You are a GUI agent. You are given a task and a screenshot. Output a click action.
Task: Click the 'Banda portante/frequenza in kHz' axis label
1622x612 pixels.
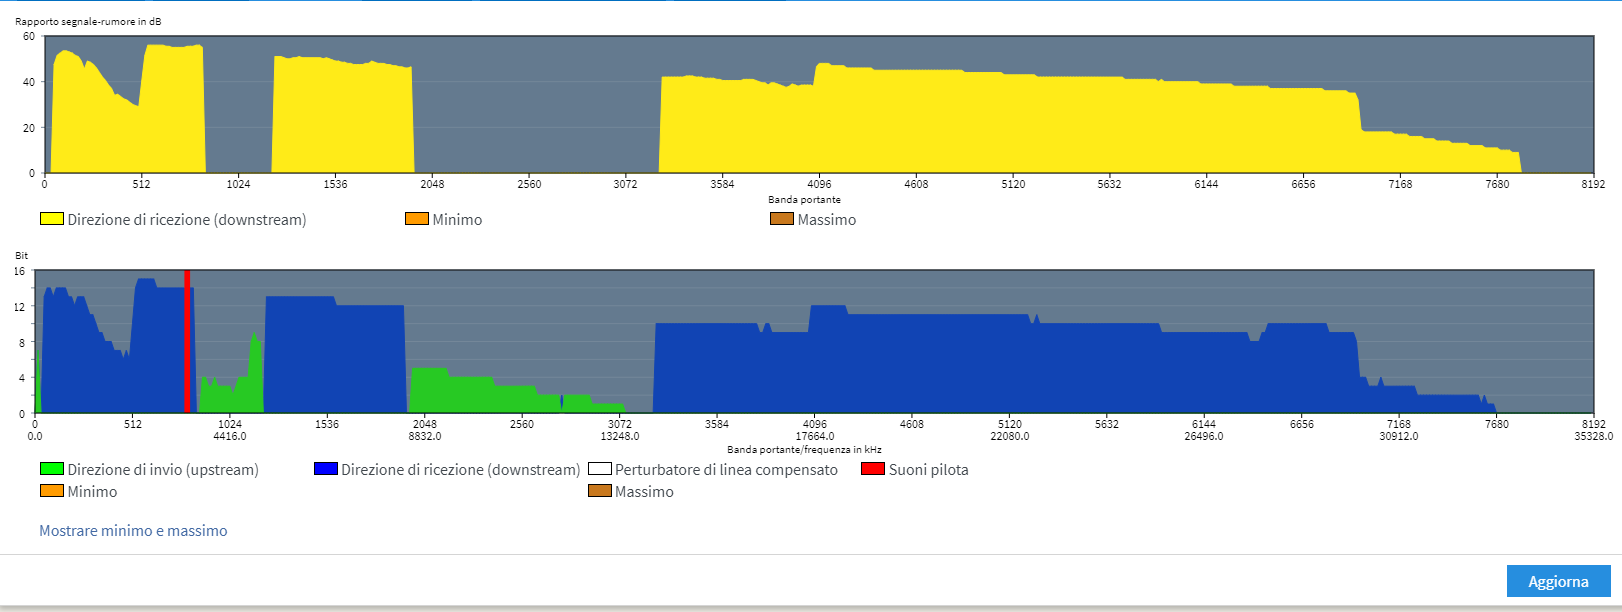pyautogui.click(x=804, y=450)
